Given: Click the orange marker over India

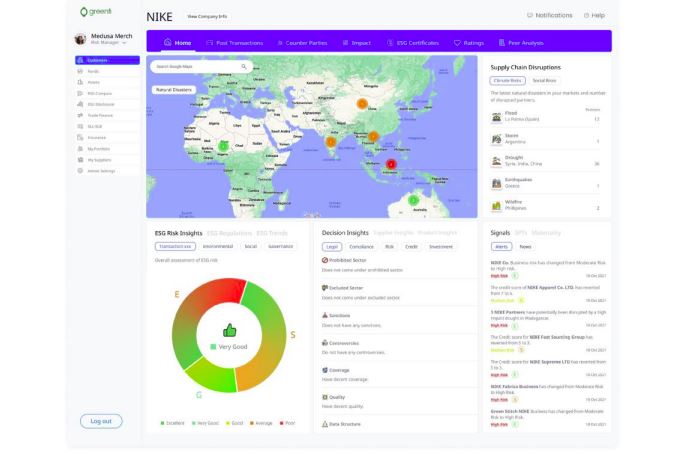Looking at the screenshot, I should click(331, 142).
